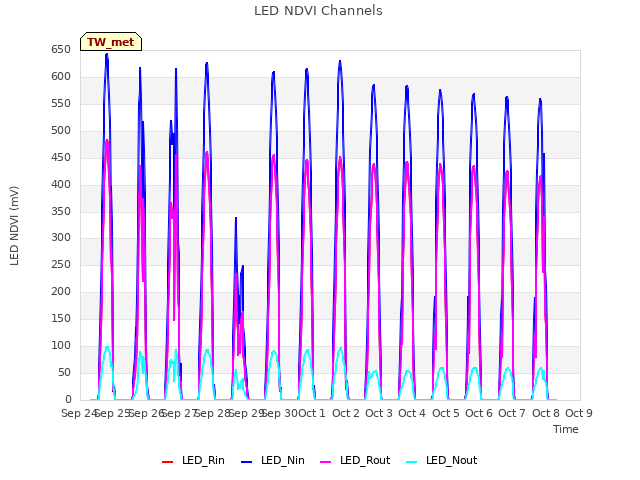The width and height of the screenshot is (640, 480).
Task: Click the cyan LED_Nout legend color marker
Action: 412,462
